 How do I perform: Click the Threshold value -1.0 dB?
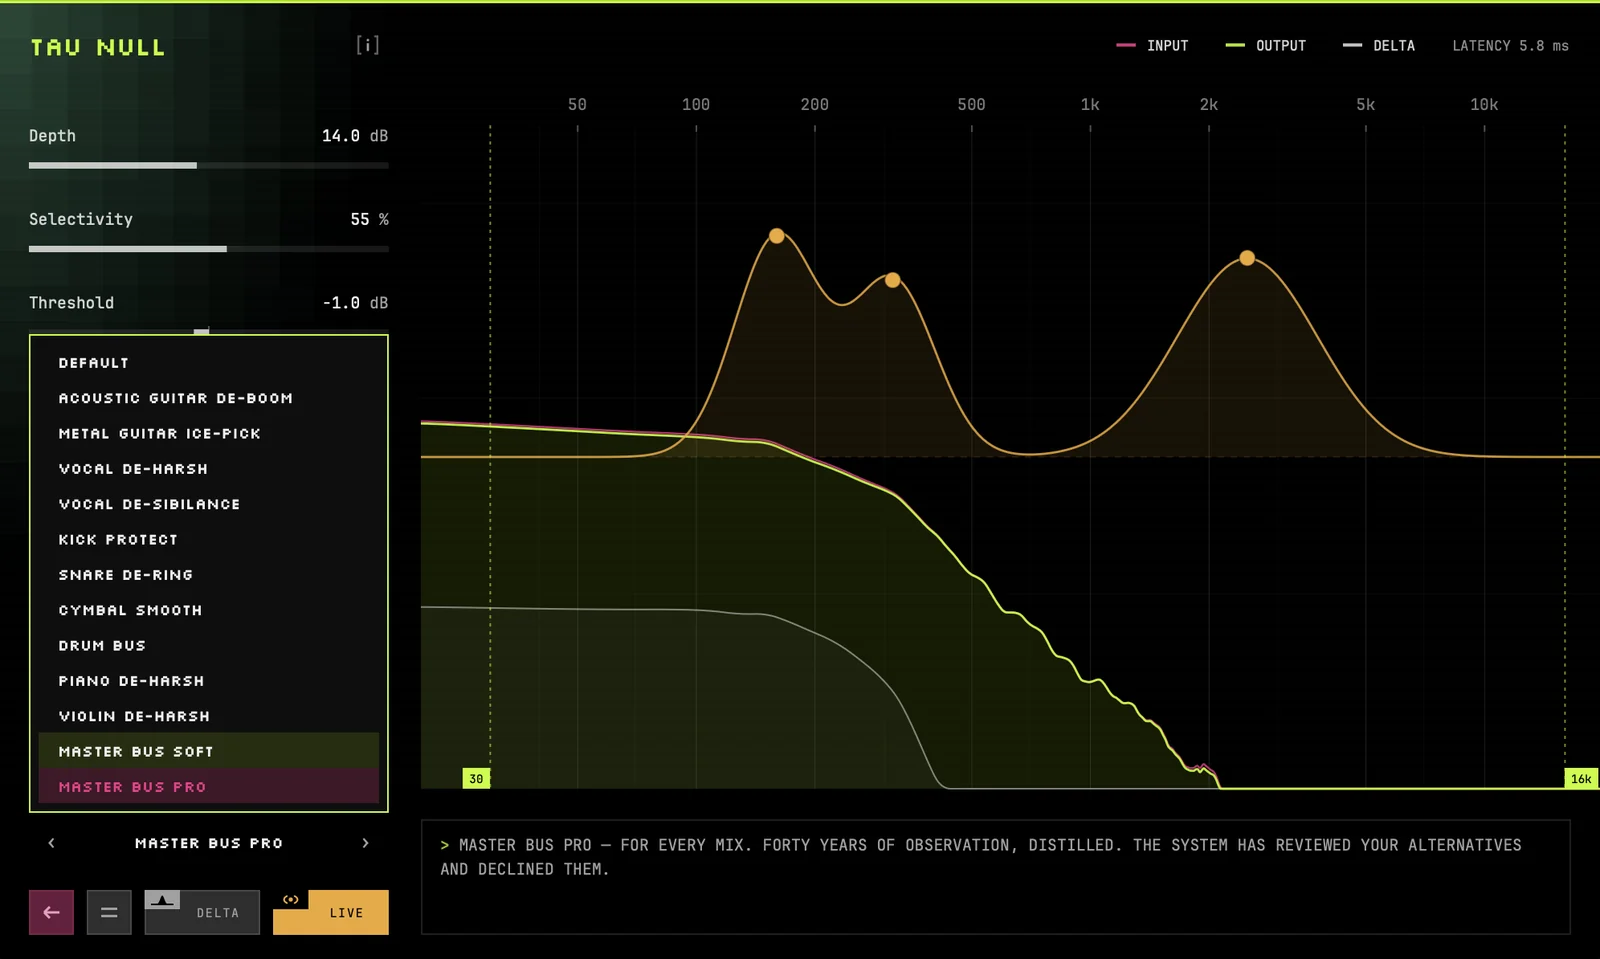(x=355, y=303)
